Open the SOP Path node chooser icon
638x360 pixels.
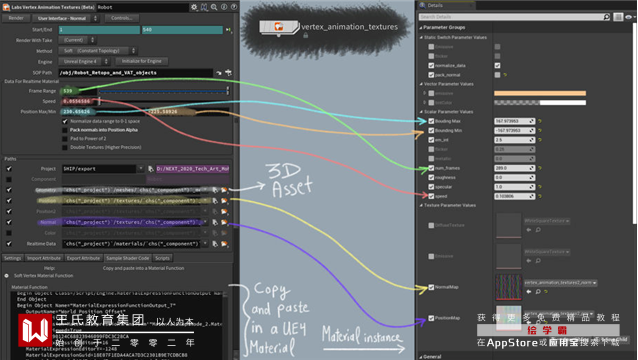(x=229, y=73)
